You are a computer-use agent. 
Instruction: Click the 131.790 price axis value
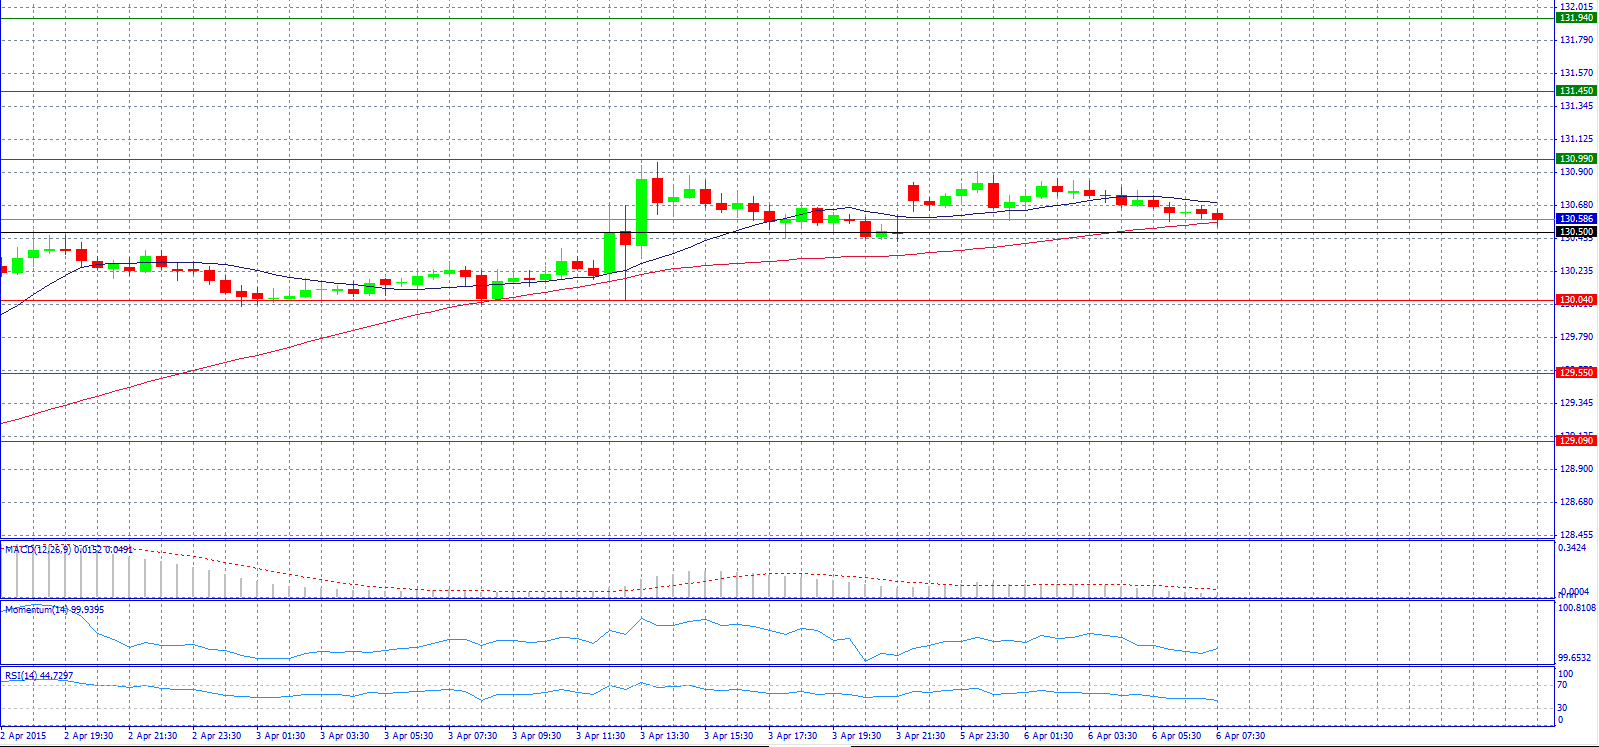click(x=1577, y=40)
